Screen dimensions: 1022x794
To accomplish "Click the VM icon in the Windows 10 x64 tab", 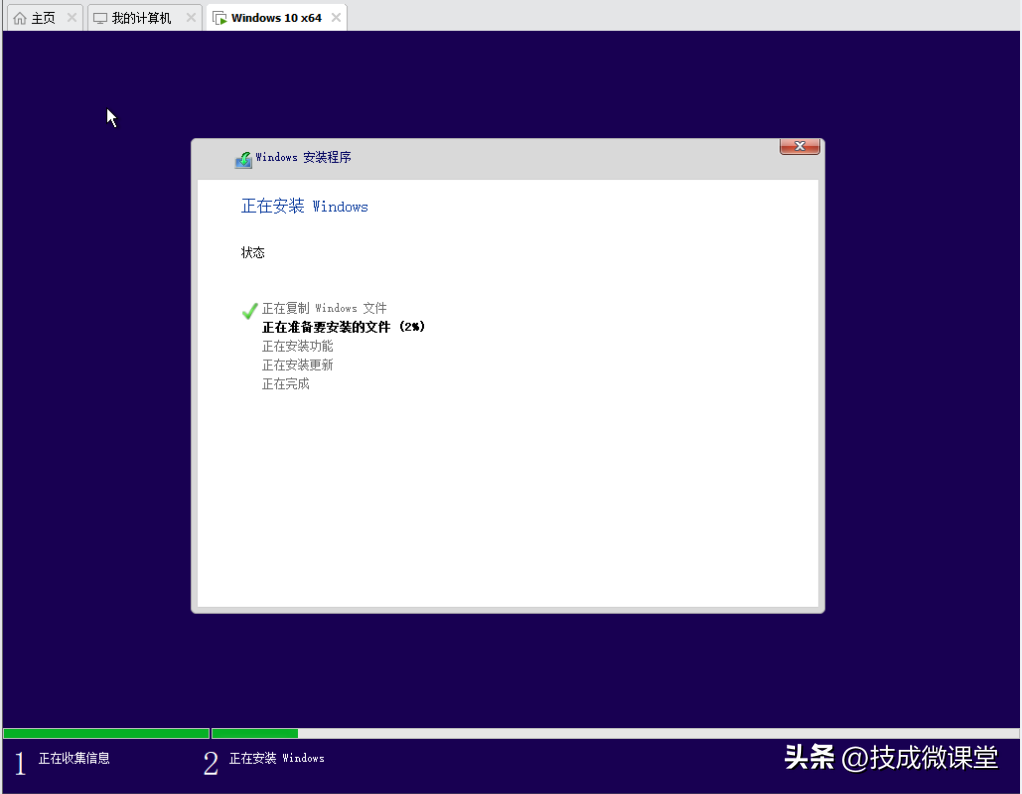I will coord(219,18).
